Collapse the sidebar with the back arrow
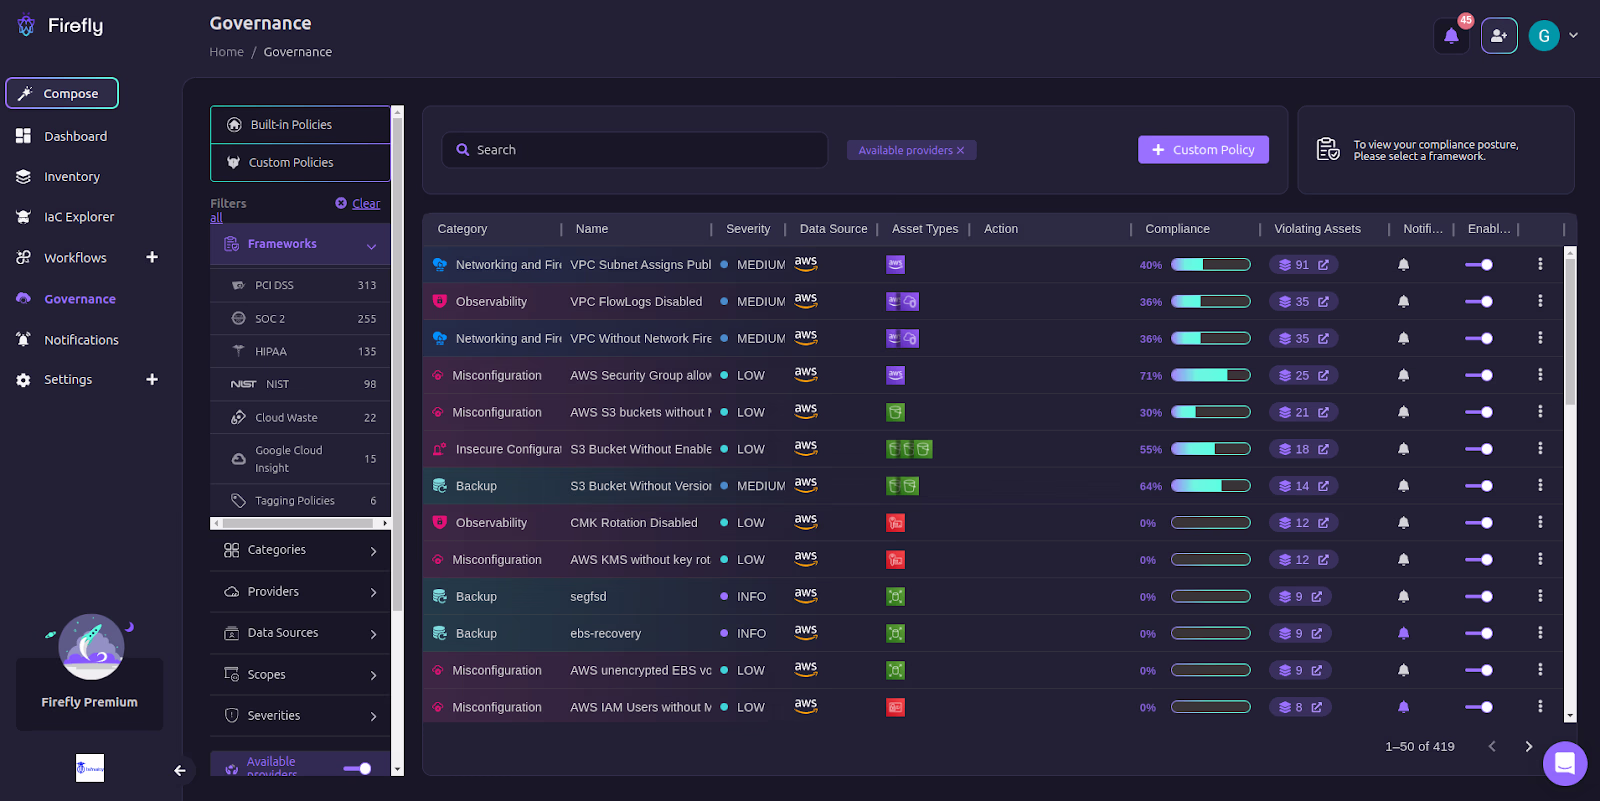The height and width of the screenshot is (801, 1600). 180,770
